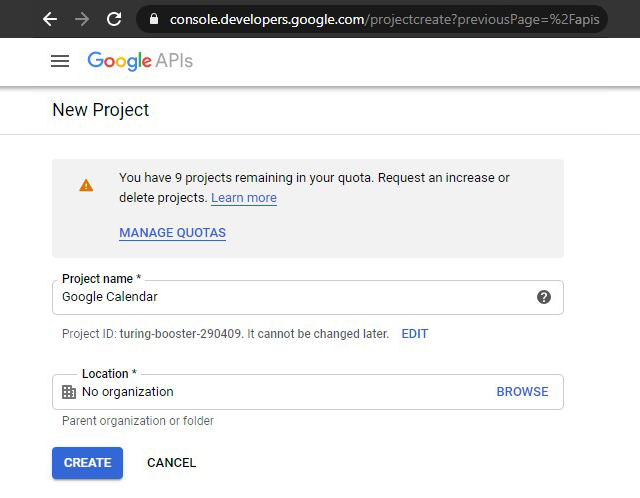
Task: Click the organization building icon in Location
Action: click(69, 392)
